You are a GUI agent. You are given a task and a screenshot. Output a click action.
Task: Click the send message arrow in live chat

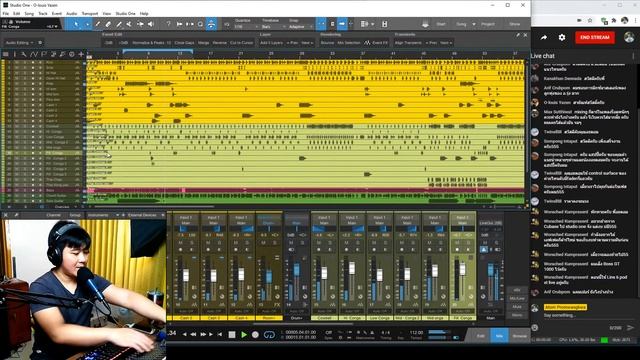pyautogui.click(x=631, y=327)
